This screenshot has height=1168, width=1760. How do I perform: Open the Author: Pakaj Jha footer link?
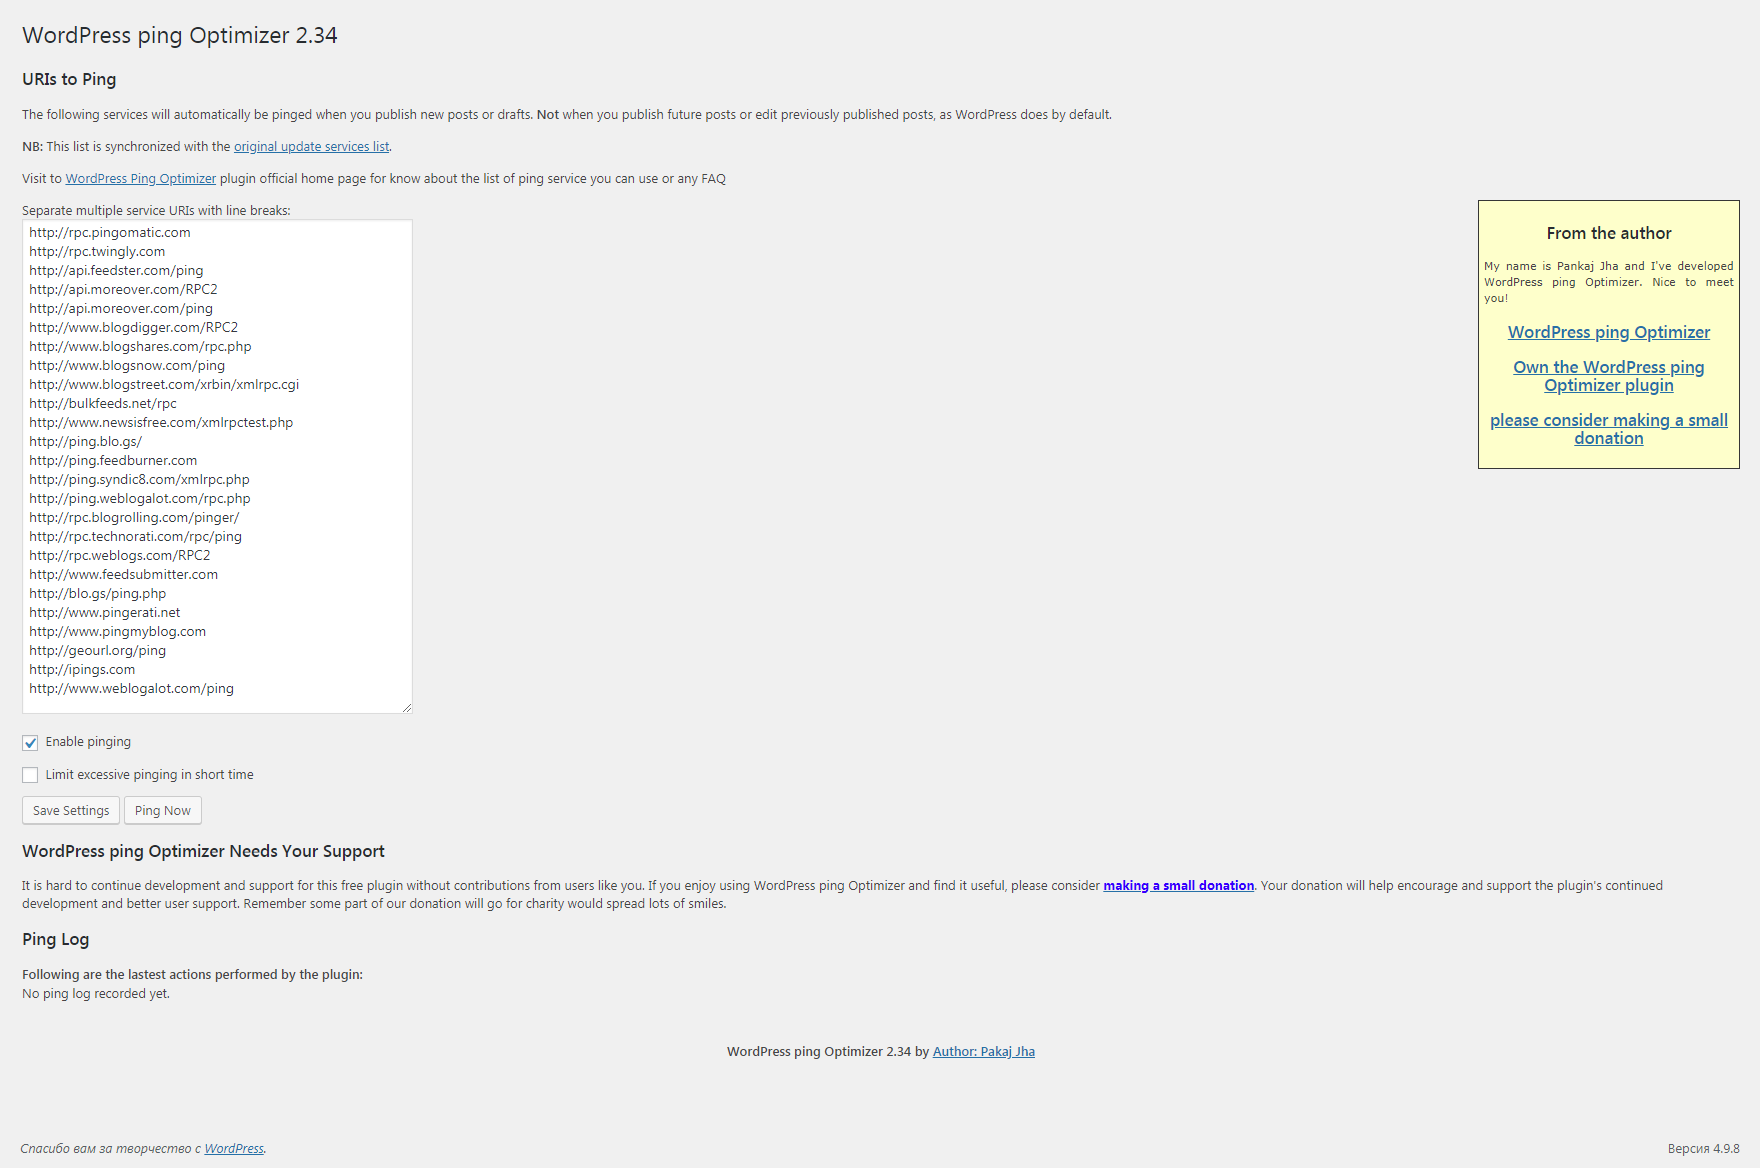pyautogui.click(x=984, y=1051)
